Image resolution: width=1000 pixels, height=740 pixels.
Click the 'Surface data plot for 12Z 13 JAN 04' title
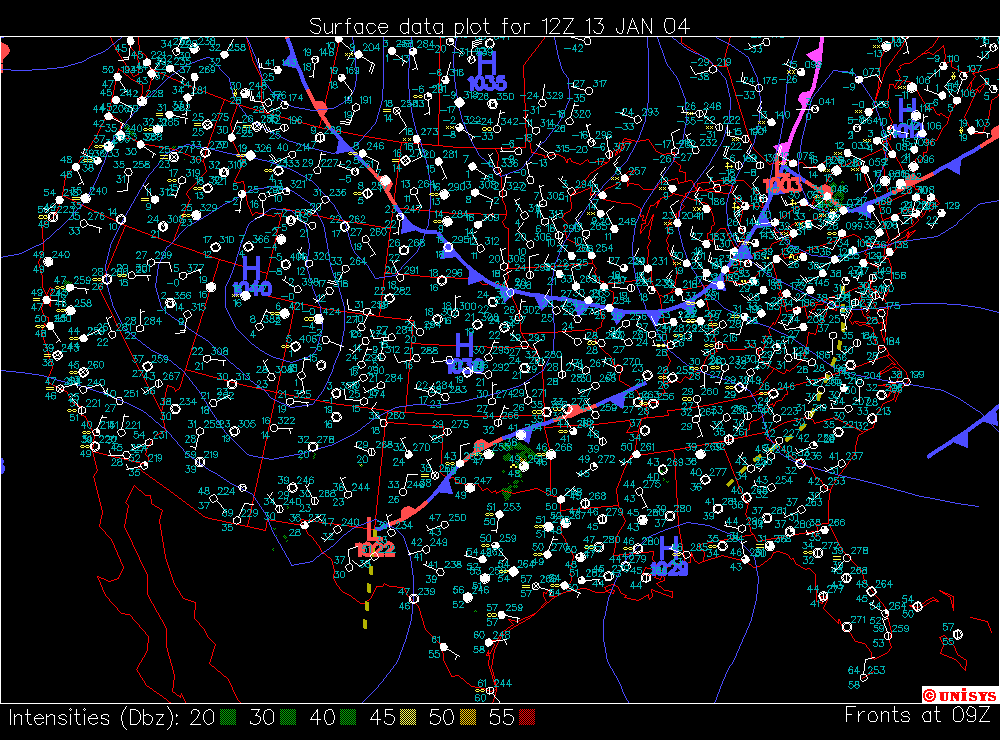pos(499,26)
